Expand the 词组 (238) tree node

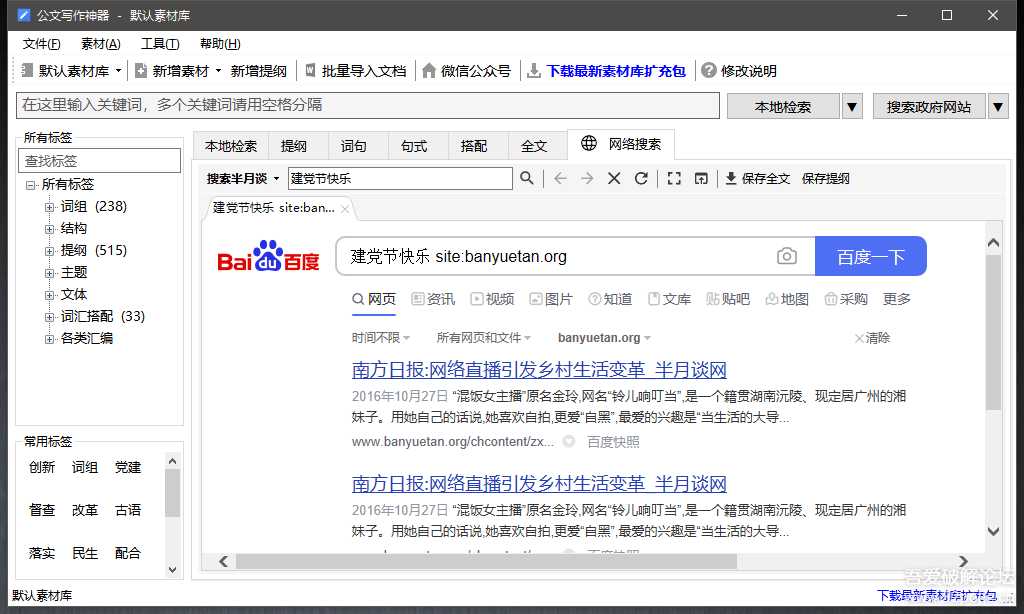pos(49,207)
